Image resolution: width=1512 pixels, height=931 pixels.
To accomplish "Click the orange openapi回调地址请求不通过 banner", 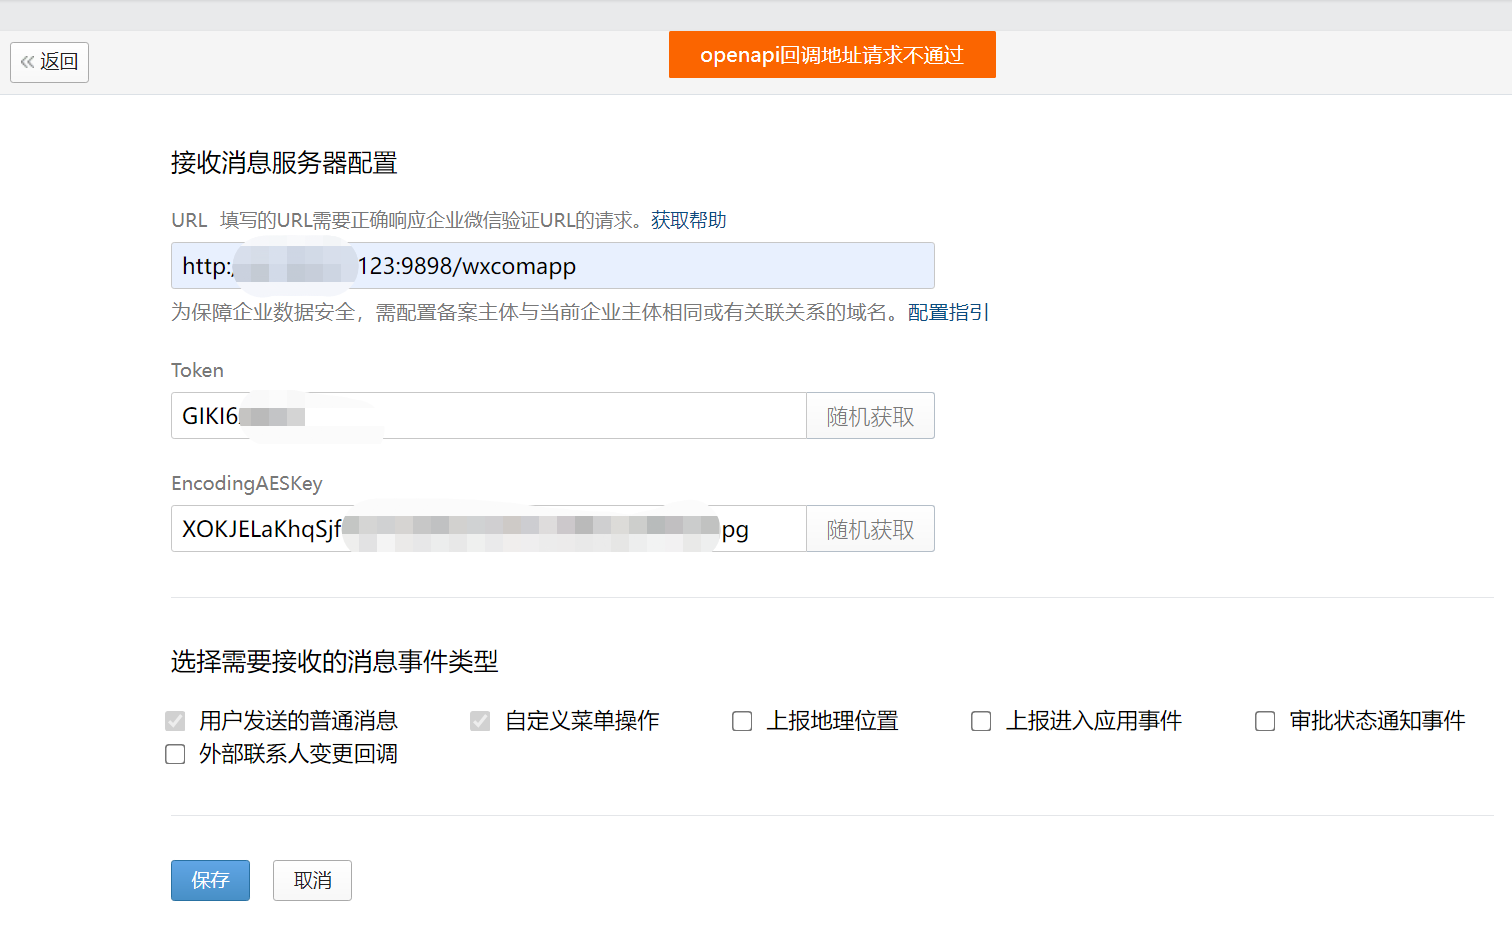I will [x=831, y=55].
